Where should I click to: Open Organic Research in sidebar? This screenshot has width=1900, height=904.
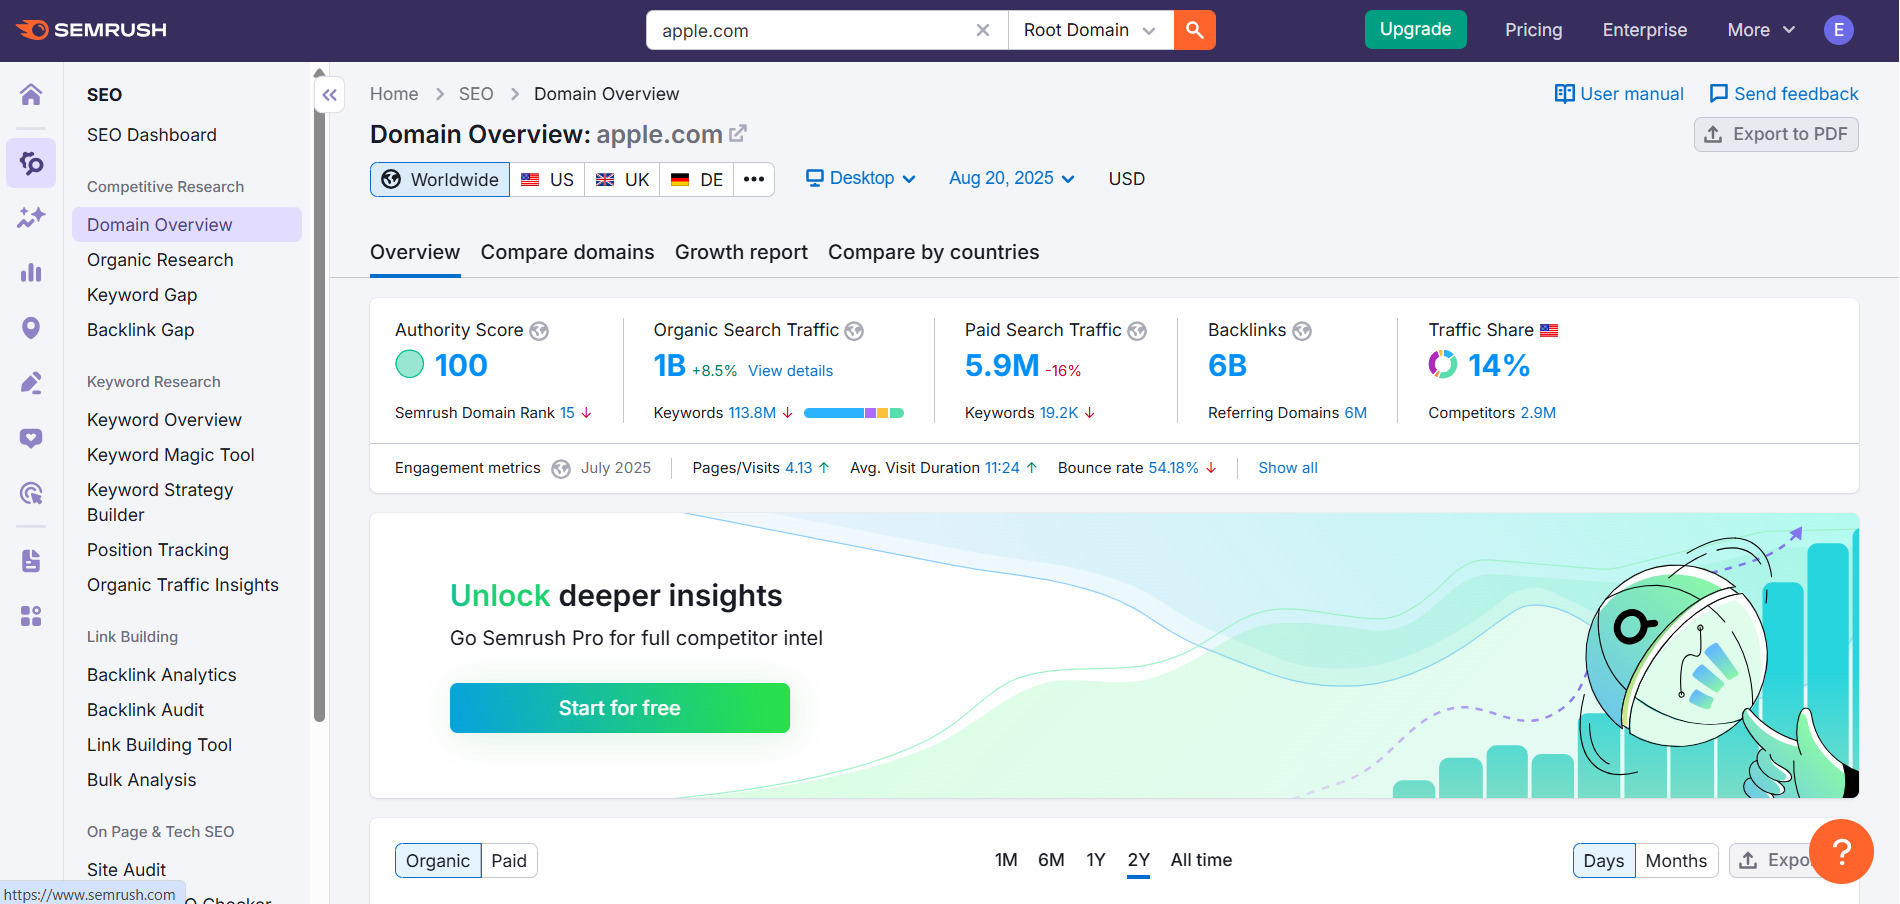point(160,260)
